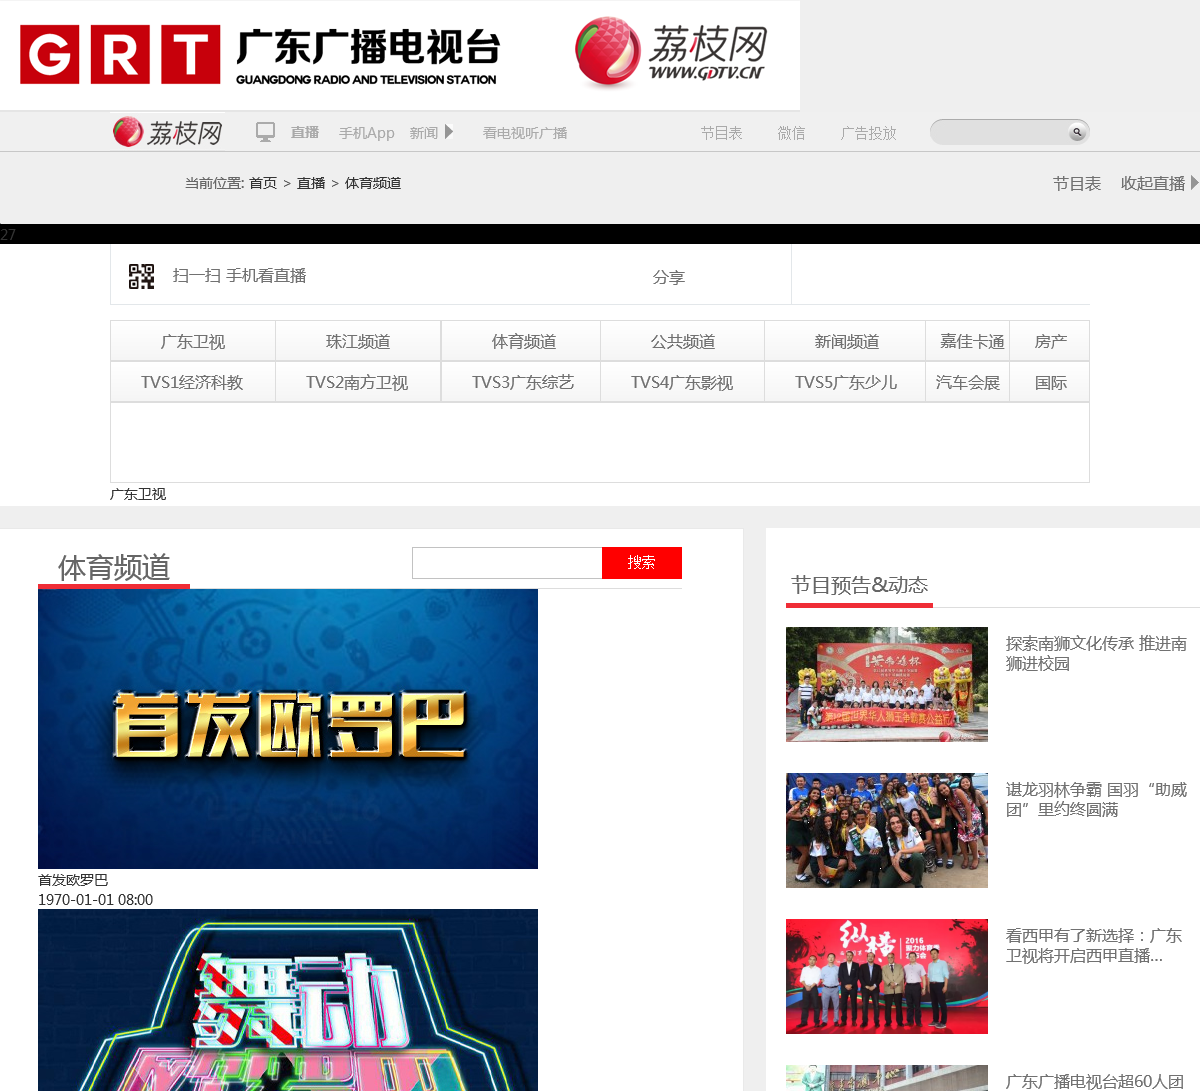This screenshot has width=1200, height=1091.
Task: Go to 直播 in breadcrumb
Action: (x=311, y=183)
